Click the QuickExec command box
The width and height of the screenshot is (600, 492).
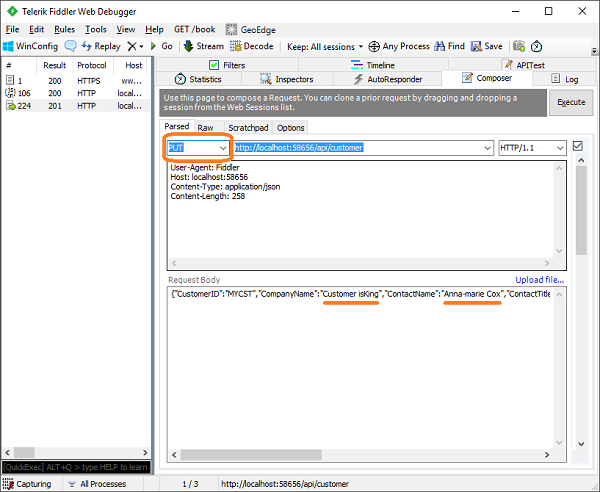(x=76, y=467)
